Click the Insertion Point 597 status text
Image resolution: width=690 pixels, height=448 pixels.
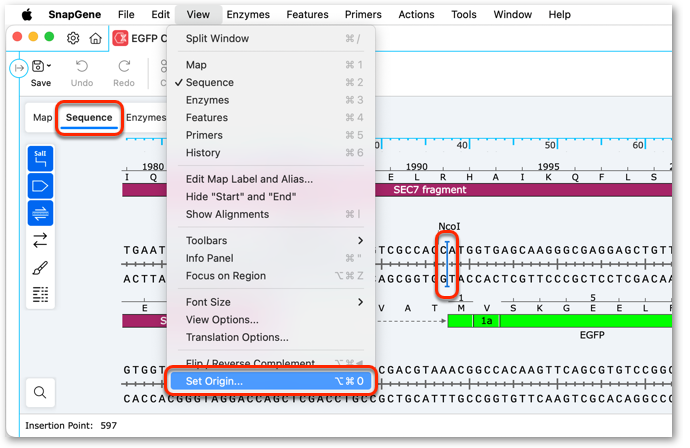[71, 426]
